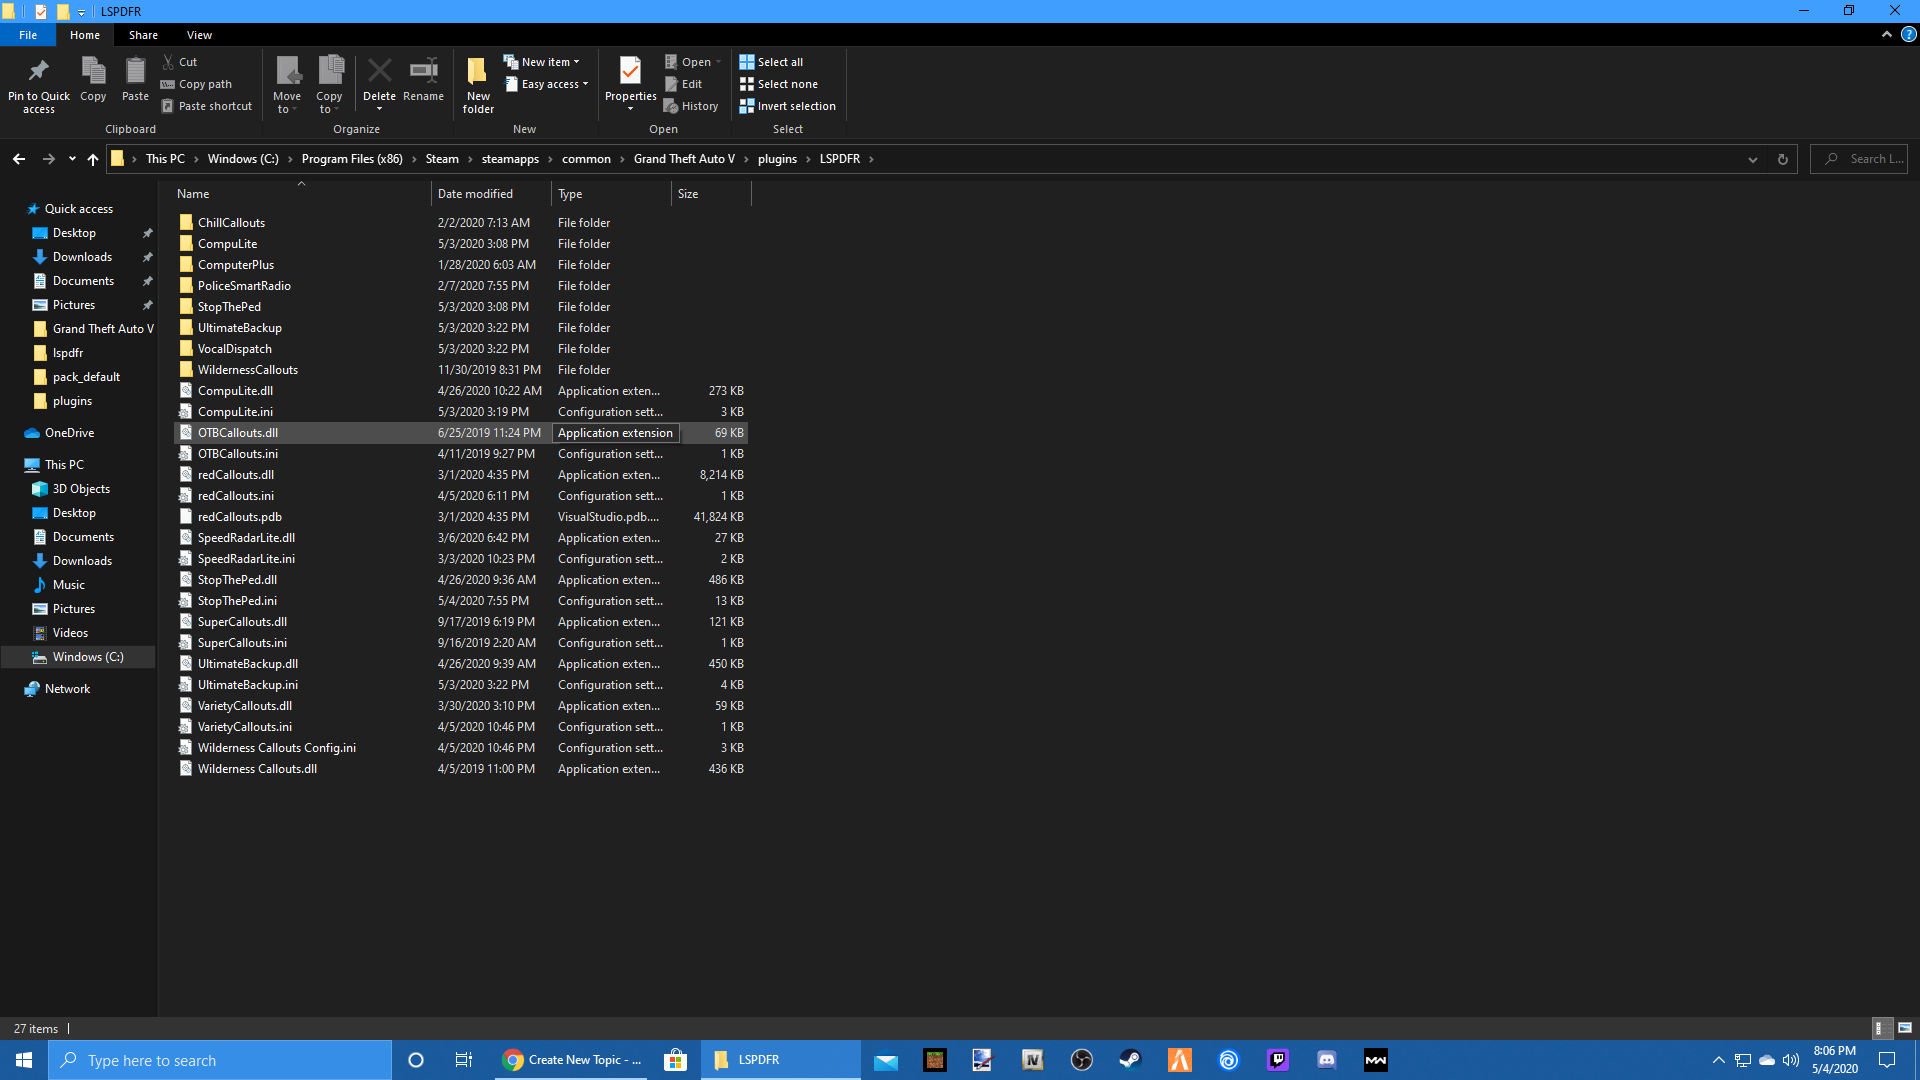Switch to details view toggle in status bar
Screen dimensions: 1920x1080
coord(1880,1028)
